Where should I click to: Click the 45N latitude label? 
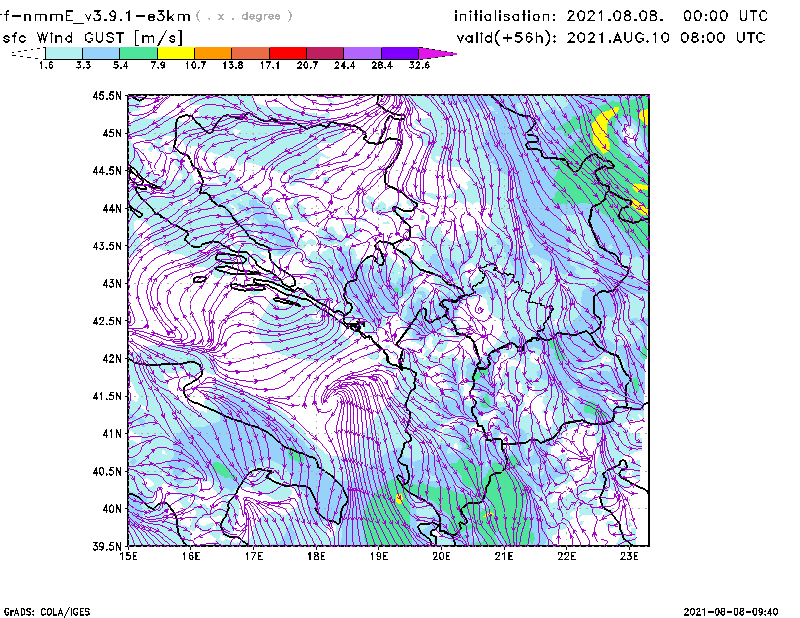[112, 133]
